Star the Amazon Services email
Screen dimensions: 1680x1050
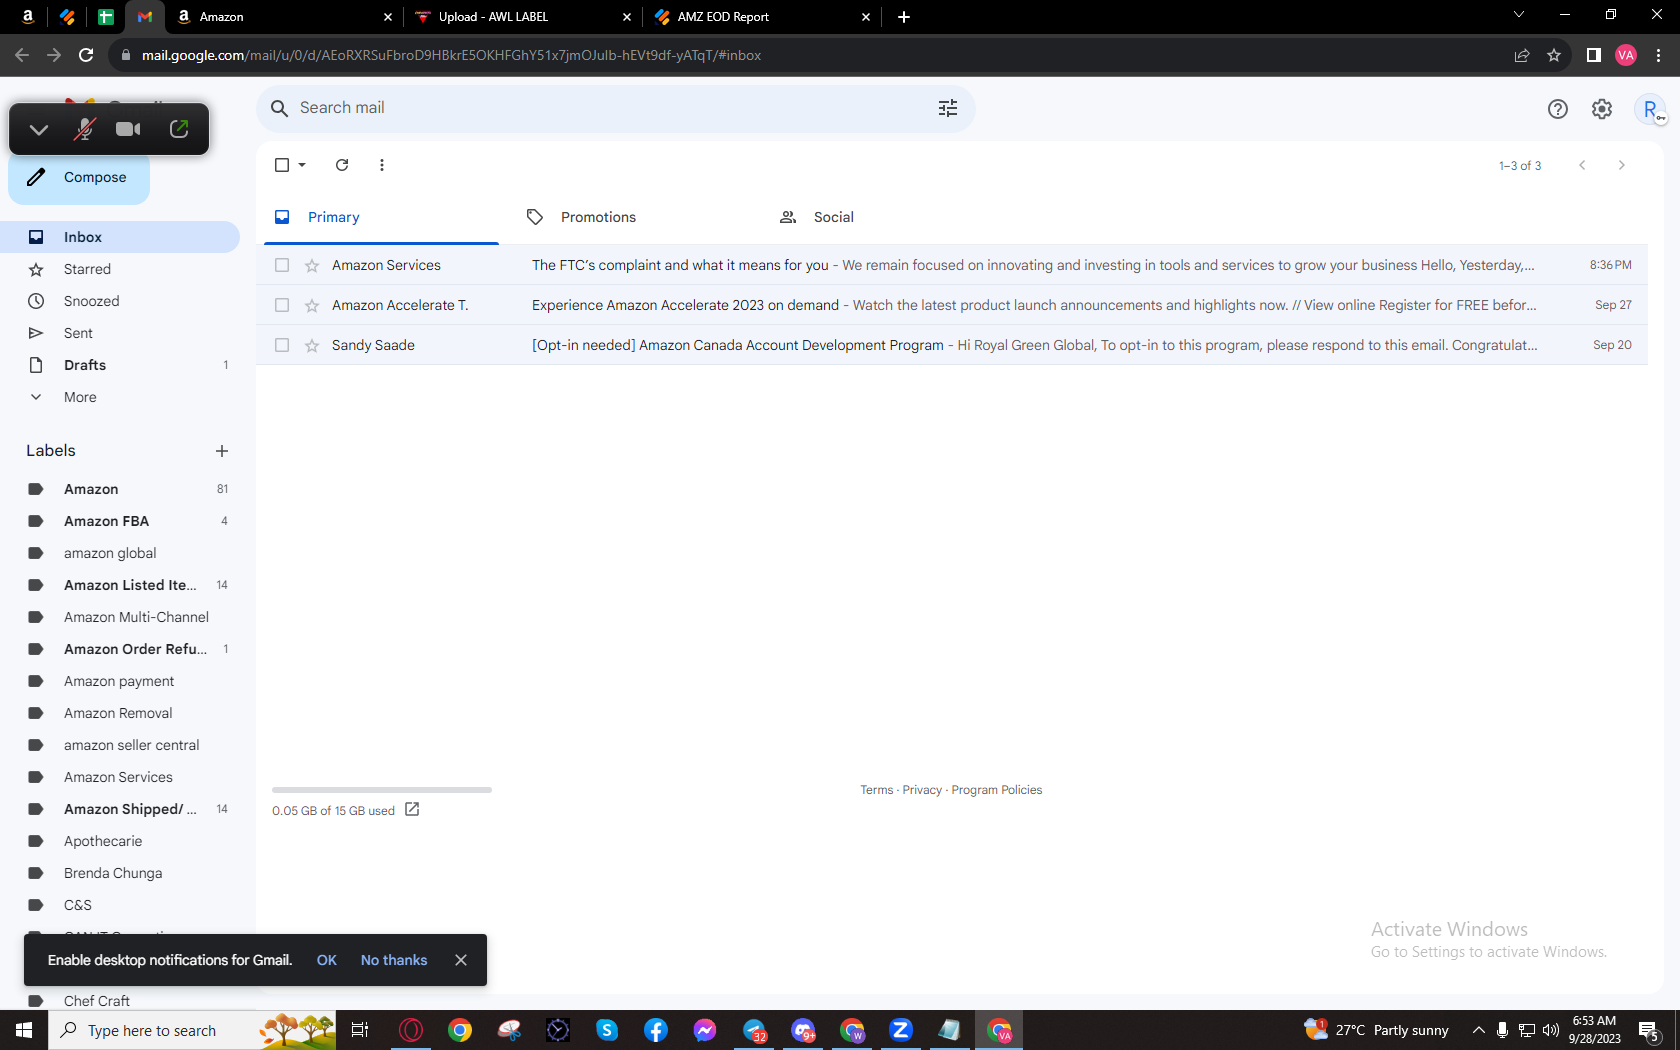(312, 265)
